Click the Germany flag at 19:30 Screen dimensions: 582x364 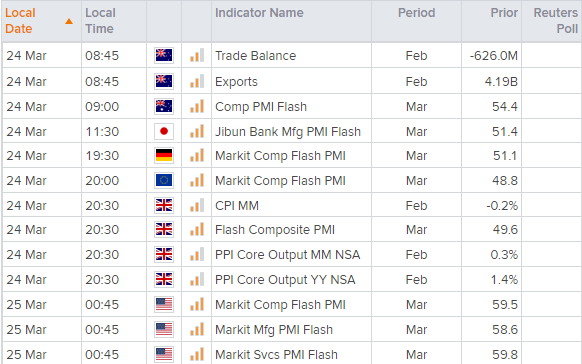pyautogui.click(x=164, y=155)
